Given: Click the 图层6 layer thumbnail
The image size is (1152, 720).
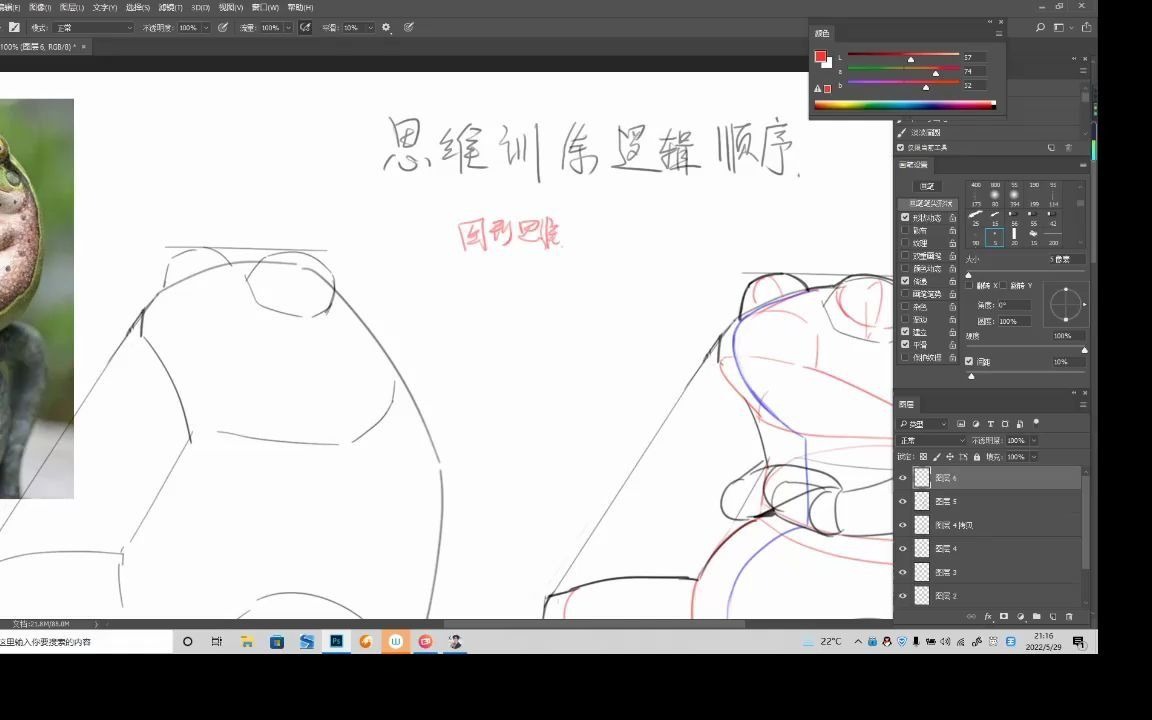Looking at the screenshot, I should tap(922, 477).
